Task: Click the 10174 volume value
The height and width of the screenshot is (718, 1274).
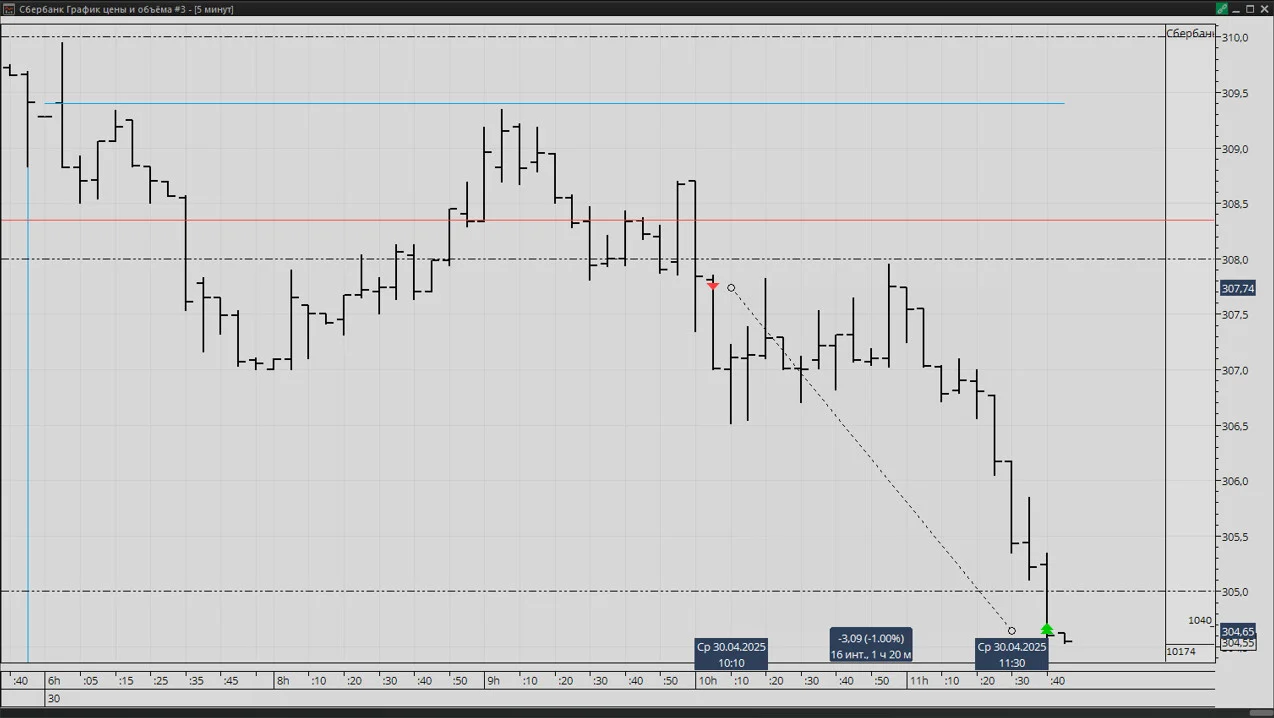Action: [x=1181, y=652]
